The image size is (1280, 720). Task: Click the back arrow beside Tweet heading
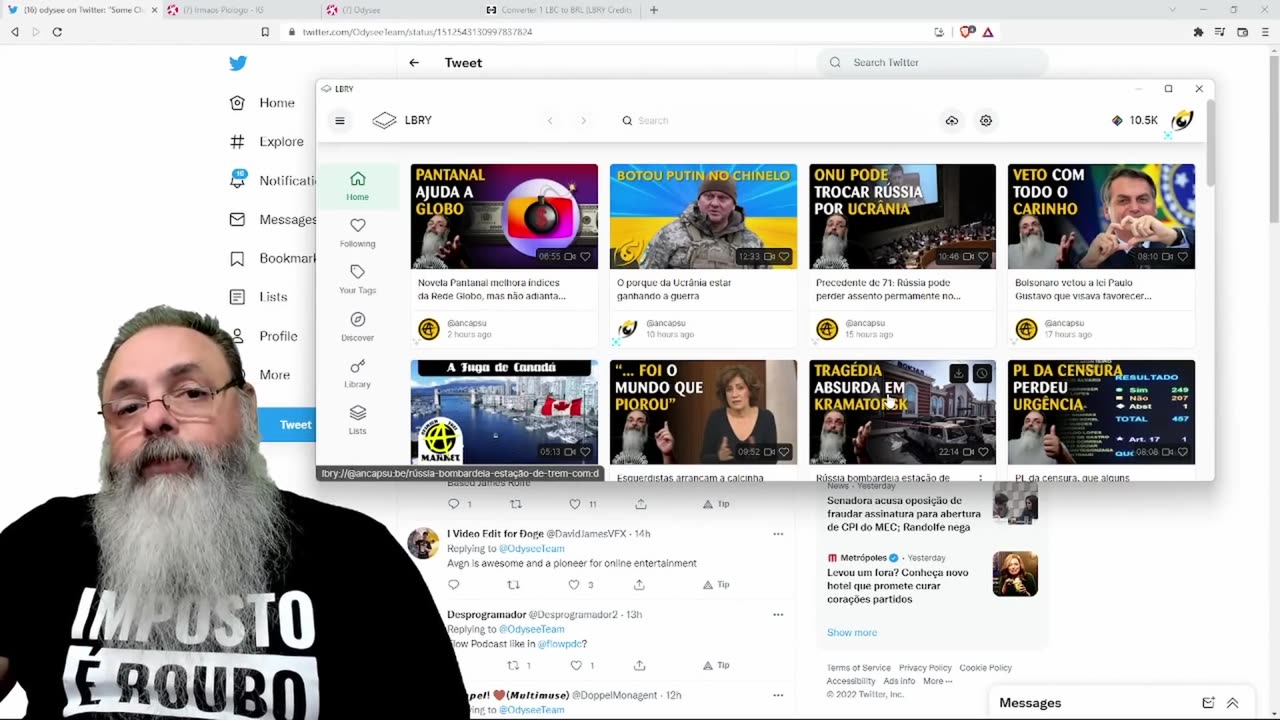tap(414, 63)
